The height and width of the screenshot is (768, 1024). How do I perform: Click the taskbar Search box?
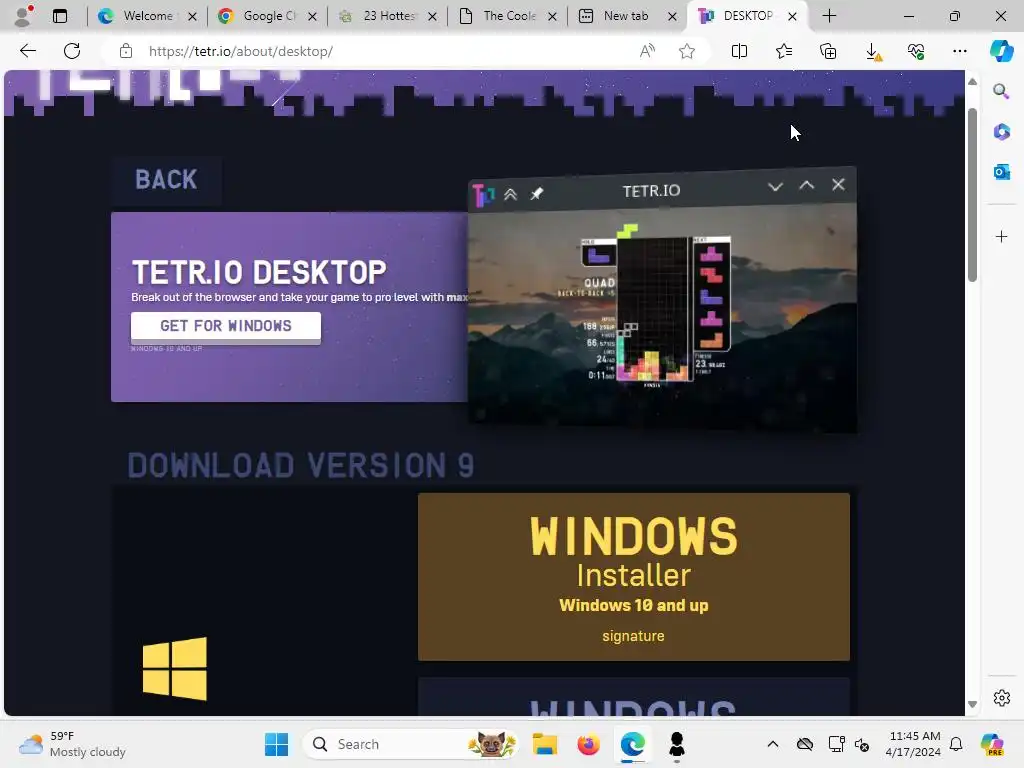[410, 744]
